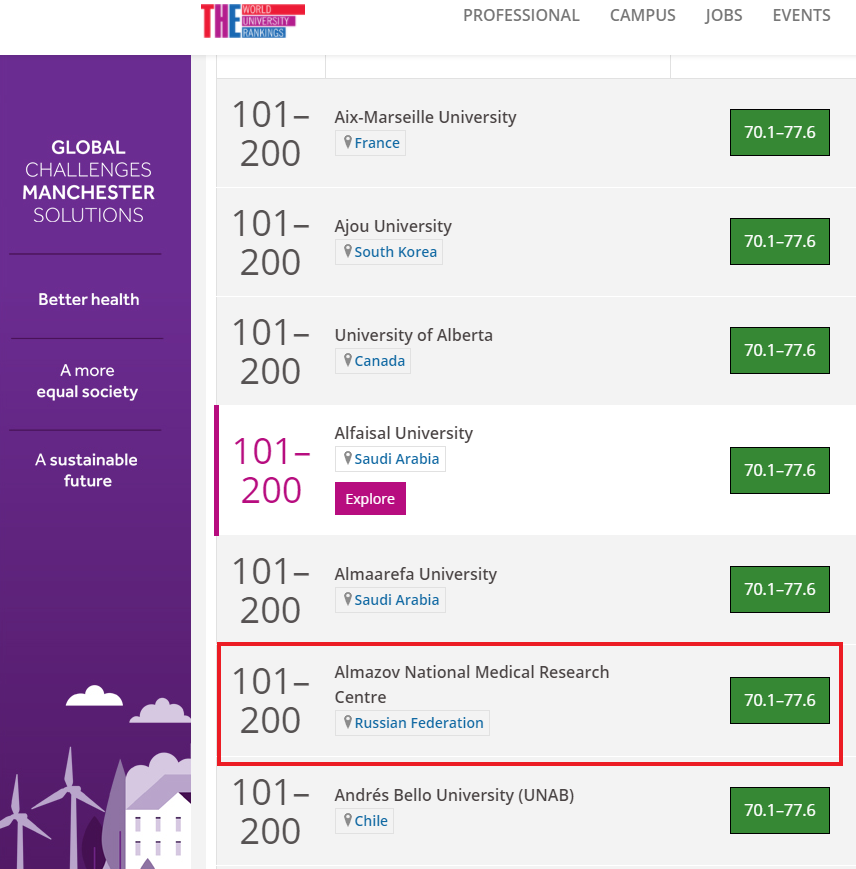
Task: Click the Explore button for Alfaisal University
Action: click(370, 499)
